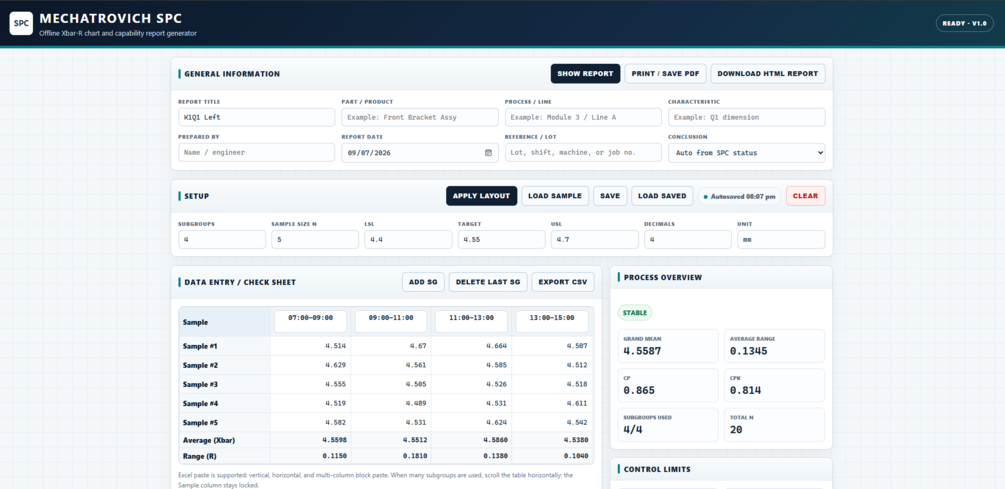Select Sample #4 cell value 4.611
The image size is (1005, 489).
[552, 404]
